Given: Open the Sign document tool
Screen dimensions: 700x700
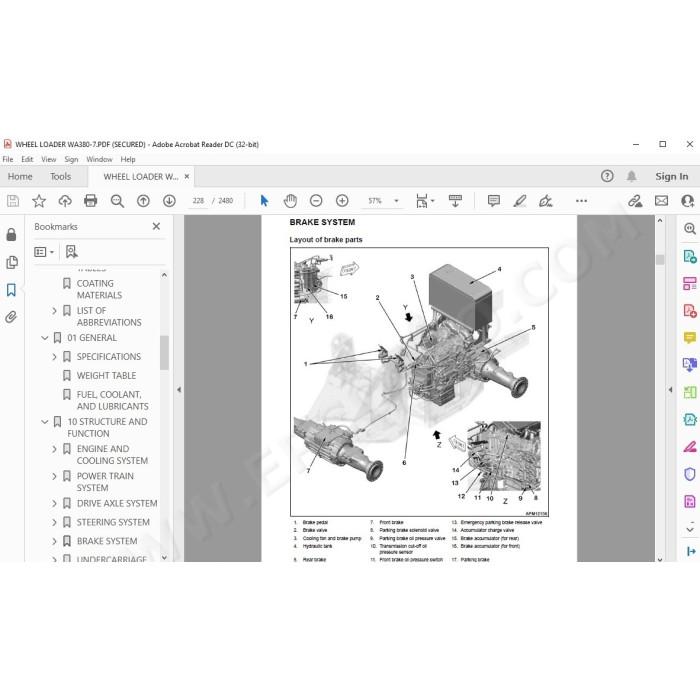Looking at the screenshot, I should click(x=546, y=201).
